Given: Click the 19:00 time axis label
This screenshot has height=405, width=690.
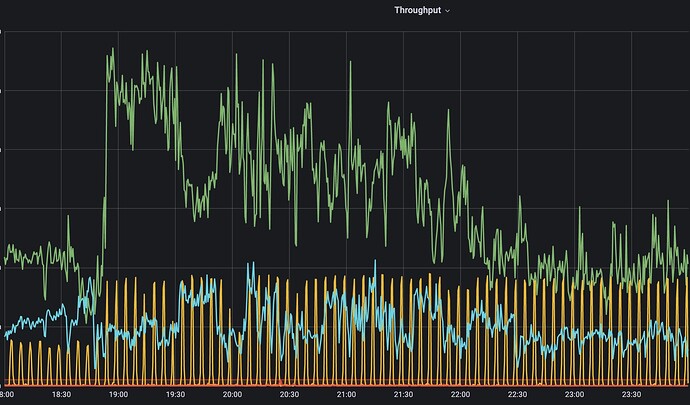Looking at the screenshot, I should [x=118, y=394].
